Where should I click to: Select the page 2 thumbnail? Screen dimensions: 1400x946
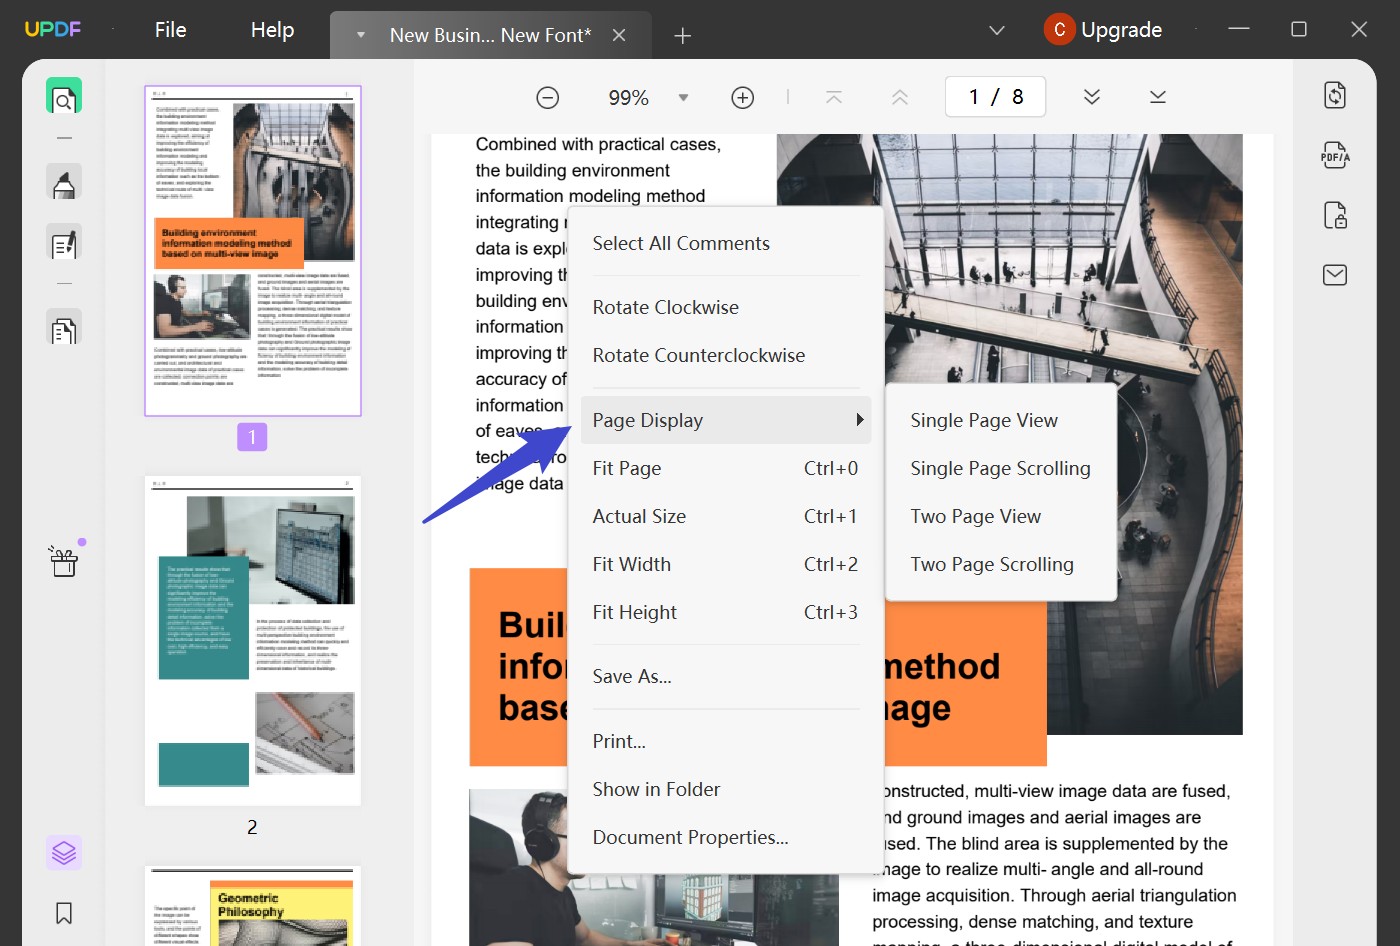pyautogui.click(x=253, y=641)
